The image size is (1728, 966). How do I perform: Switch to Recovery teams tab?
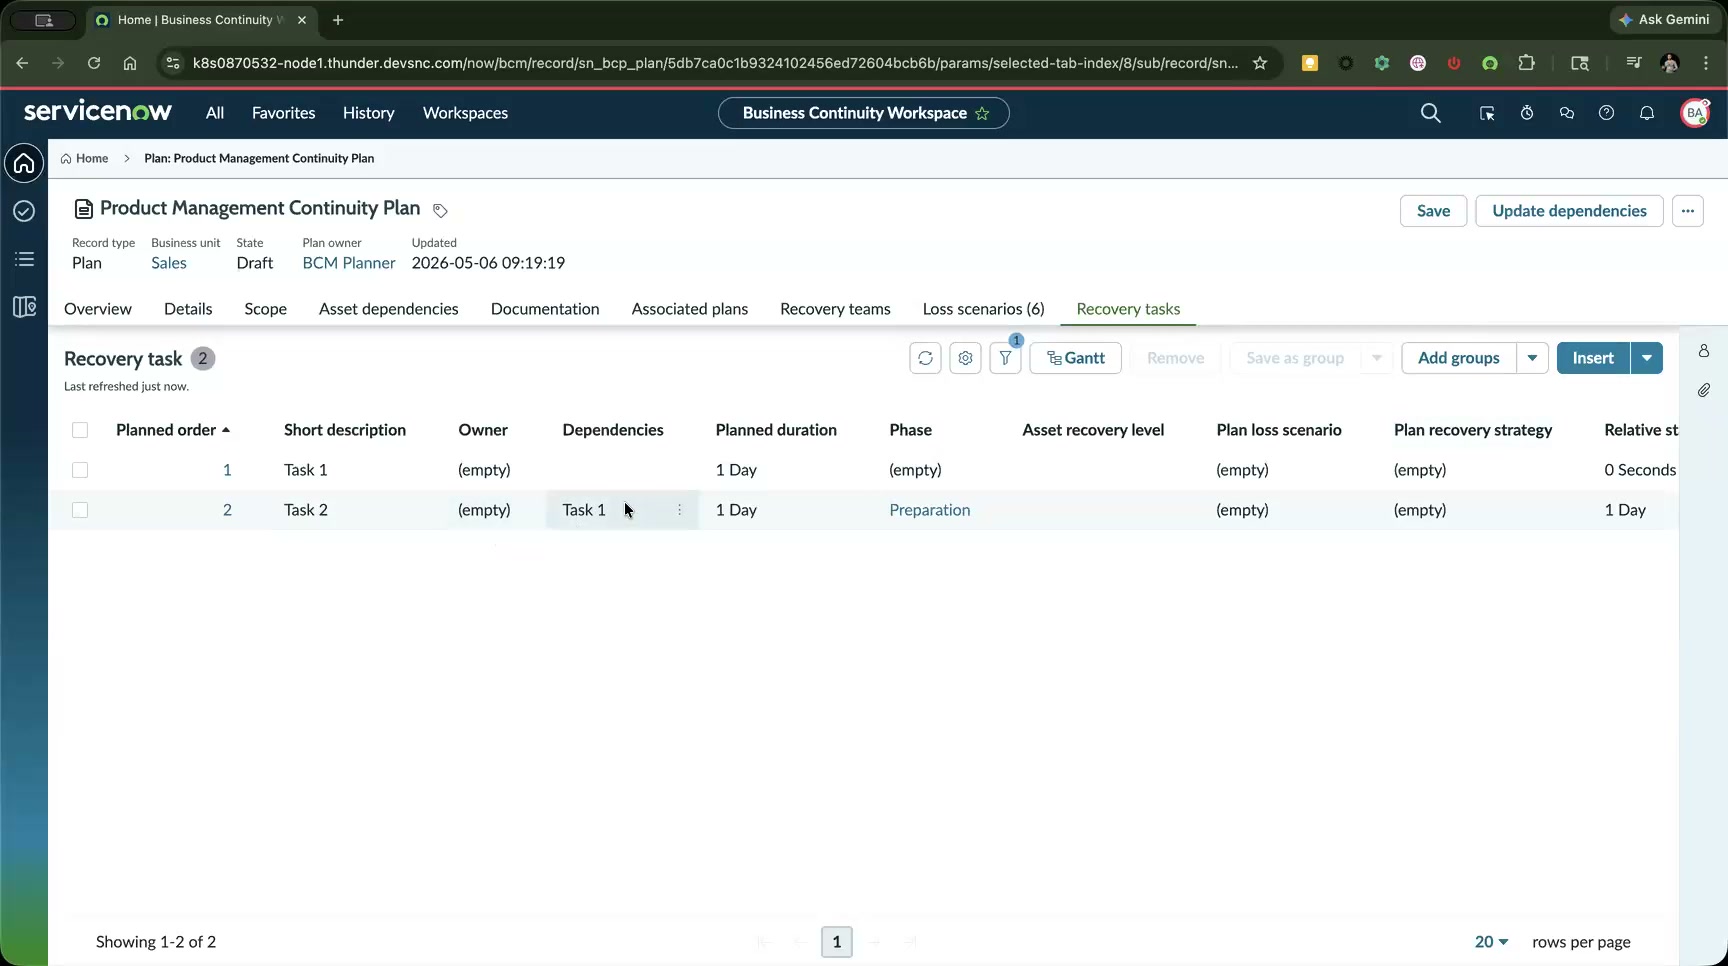[x=835, y=309]
